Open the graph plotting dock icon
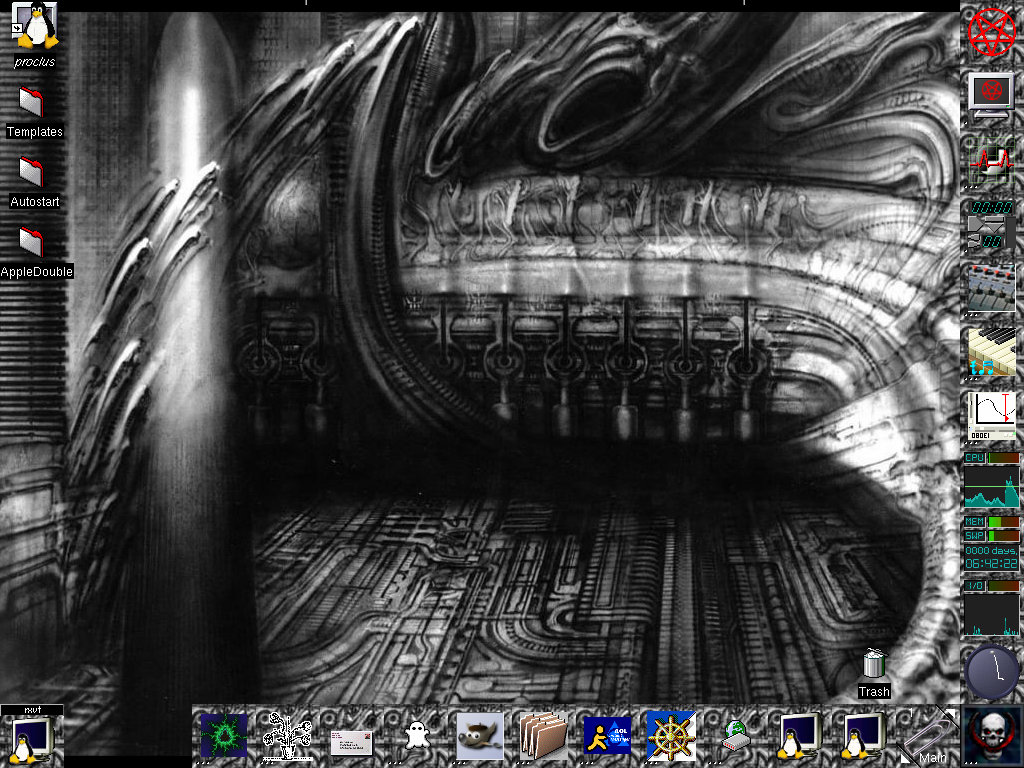Viewport: 1024px width, 768px height. click(991, 416)
